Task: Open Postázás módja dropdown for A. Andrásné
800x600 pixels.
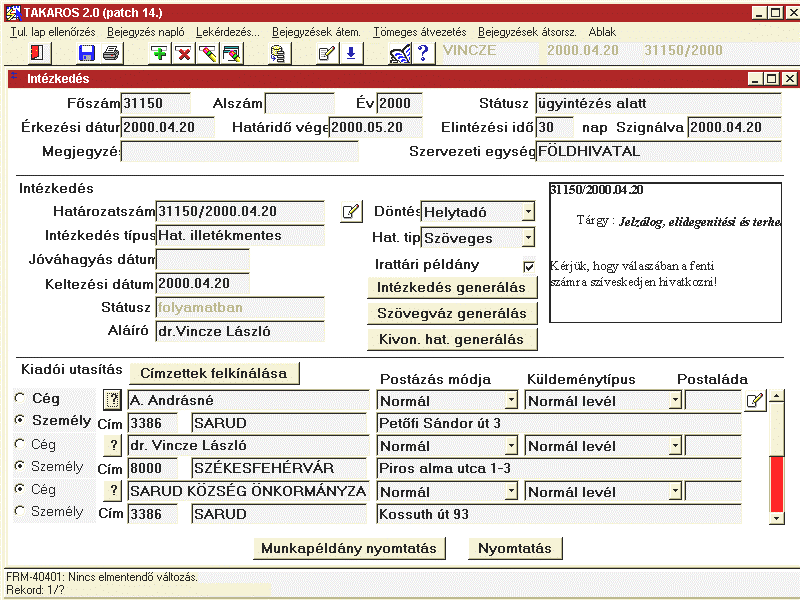Action: pos(511,401)
